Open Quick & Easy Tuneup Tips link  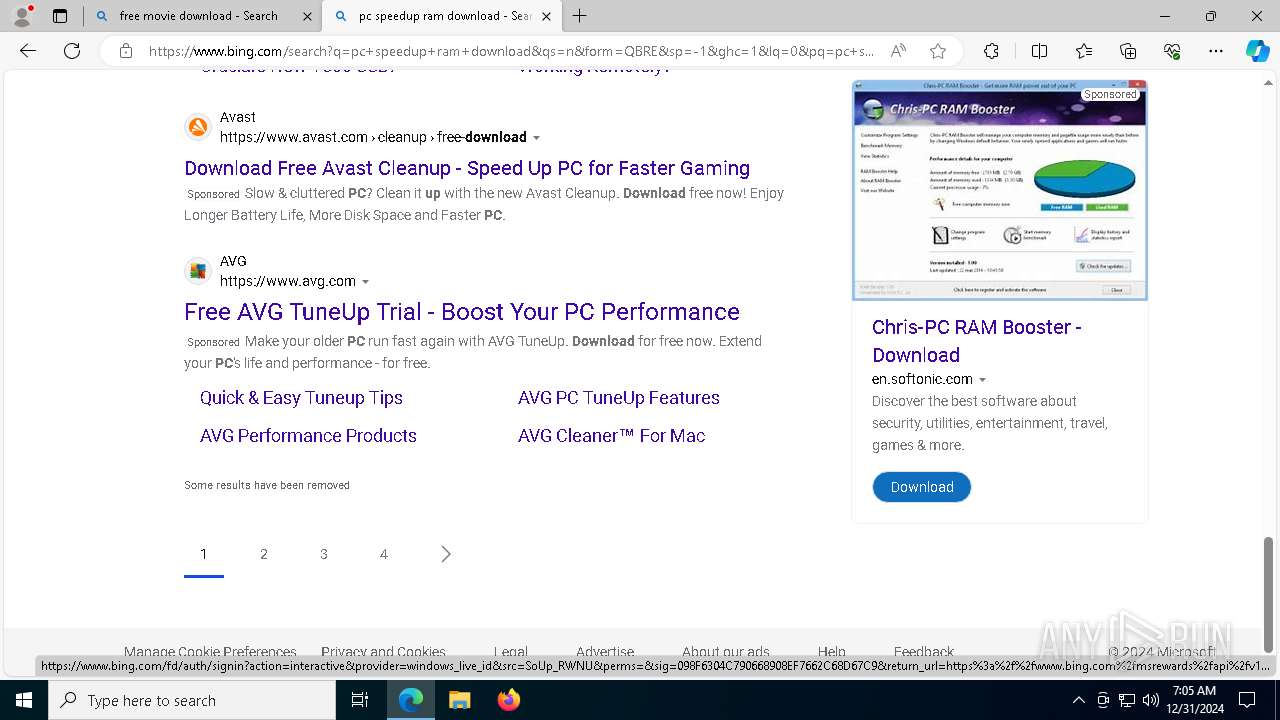[x=301, y=398]
